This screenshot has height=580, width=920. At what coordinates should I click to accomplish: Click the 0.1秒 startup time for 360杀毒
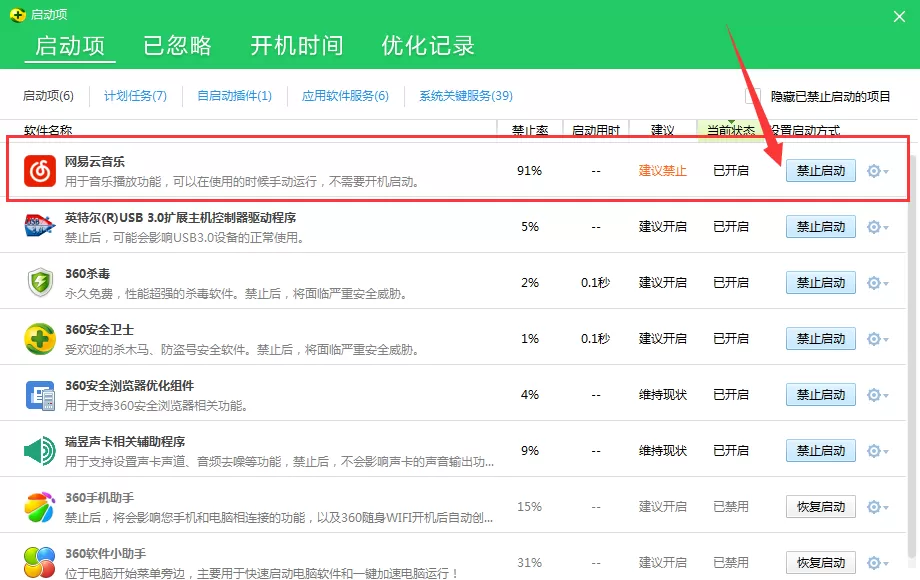pyautogui.click(x=596, y=283)
